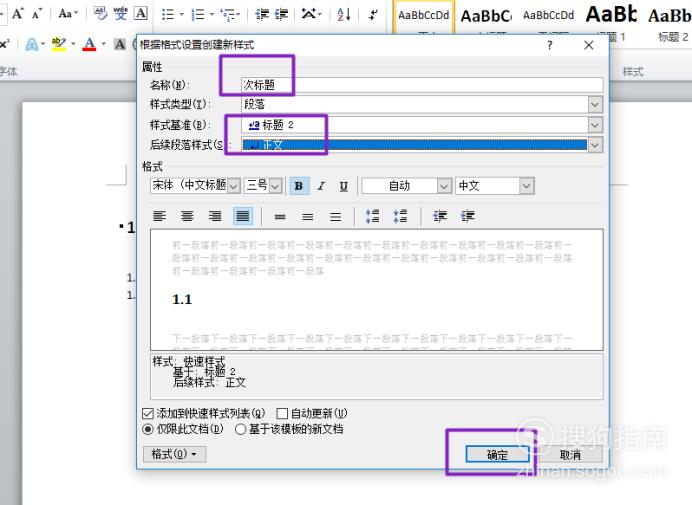The width and height of the screenshot is (692, 505).
Task: Toggle Italic in the style dialog
Action: click(321, 186)
